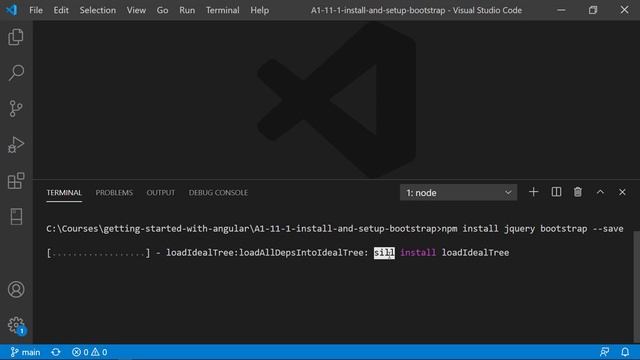The width and height of the screenshot is (640, 360).
Task: Switch to the DEBUG CONSOLE tab
Action: (x=218, y=193)
